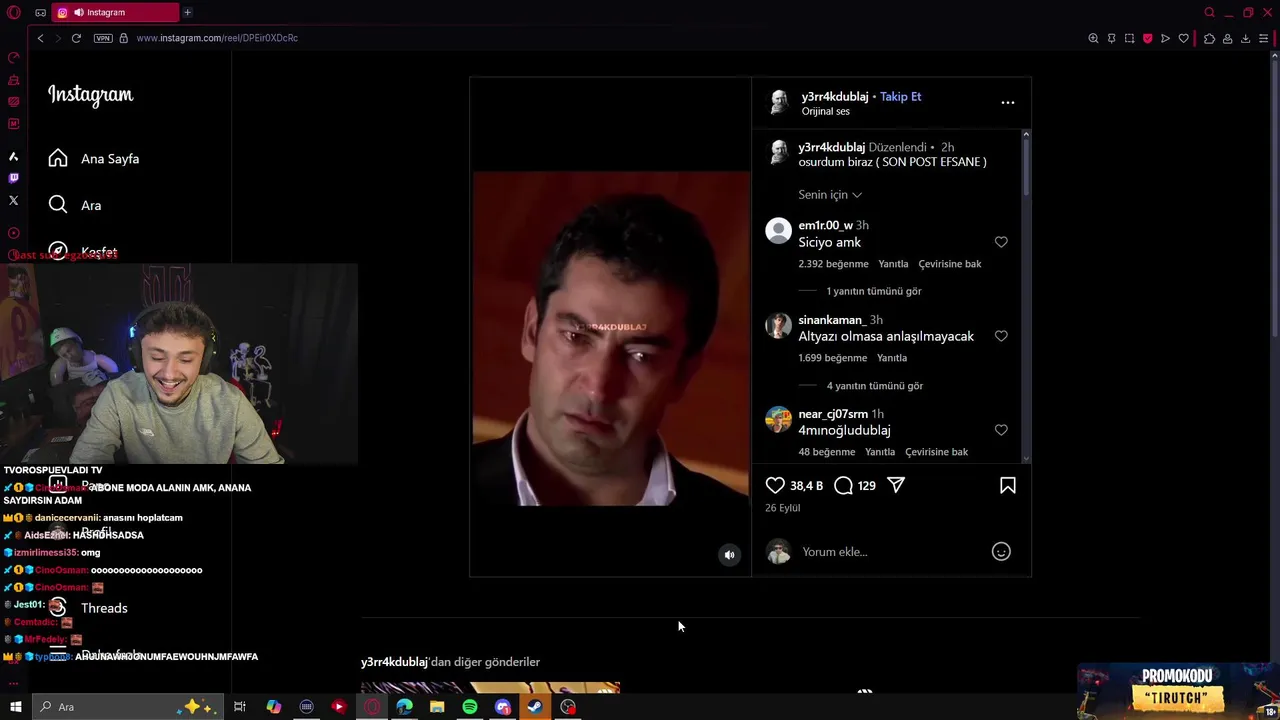Reply to em1r.00_w with Yanıtla
The height and width of the screenshot is (720, 1280).
point(893,264)
